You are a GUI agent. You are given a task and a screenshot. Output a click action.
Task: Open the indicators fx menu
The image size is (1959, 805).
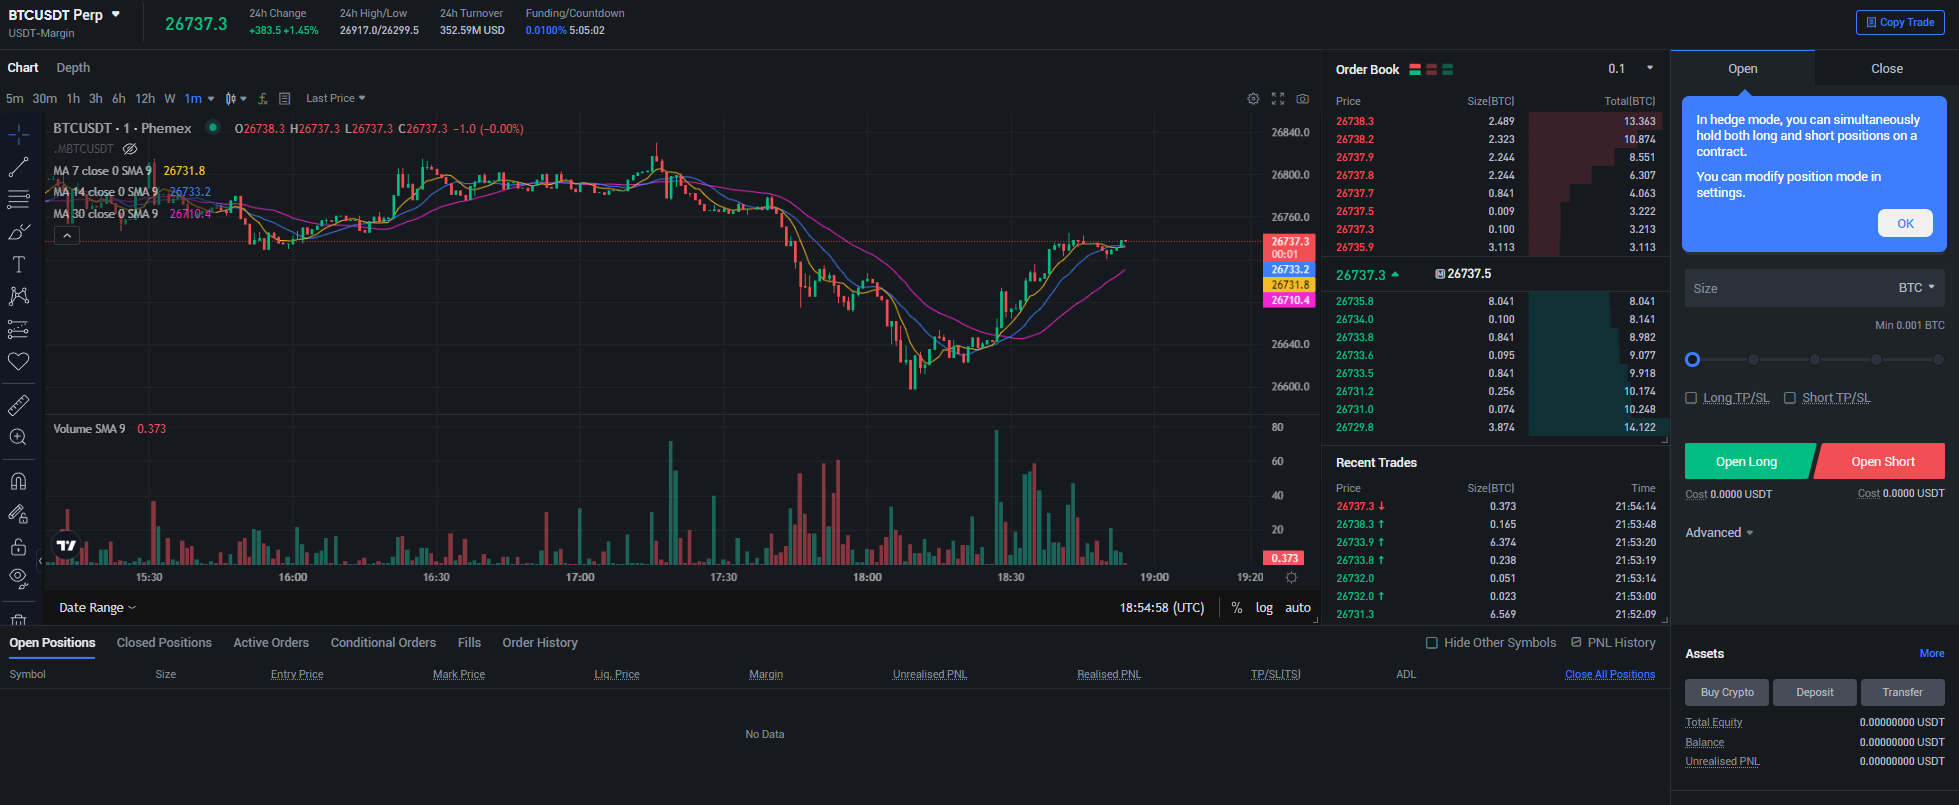(x=263, y=98)
